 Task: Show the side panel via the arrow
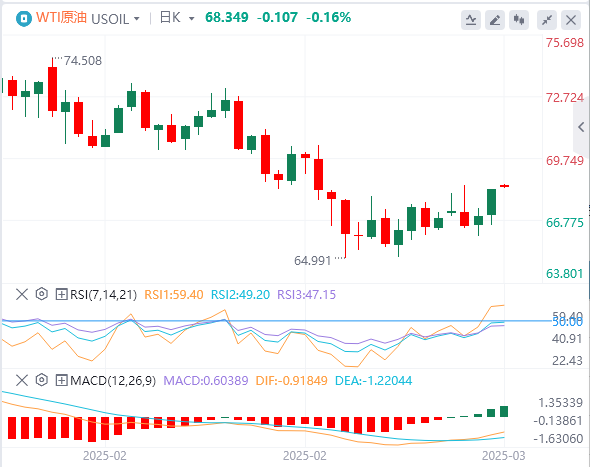pos(581,127)
